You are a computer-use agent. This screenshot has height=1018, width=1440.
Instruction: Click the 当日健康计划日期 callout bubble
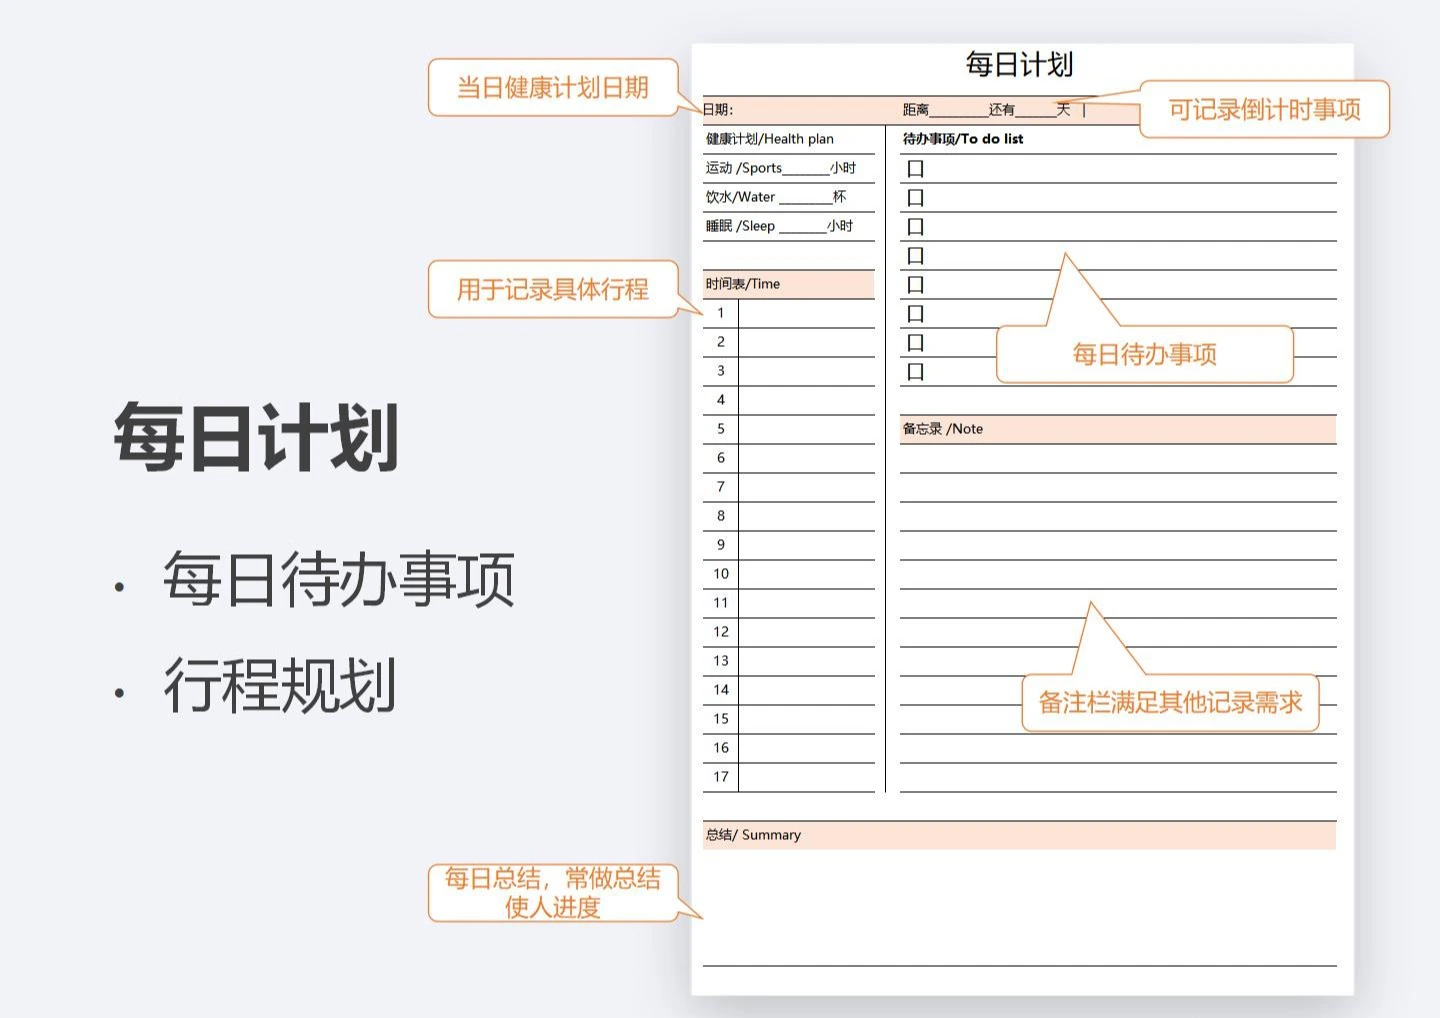click(552, 88)
